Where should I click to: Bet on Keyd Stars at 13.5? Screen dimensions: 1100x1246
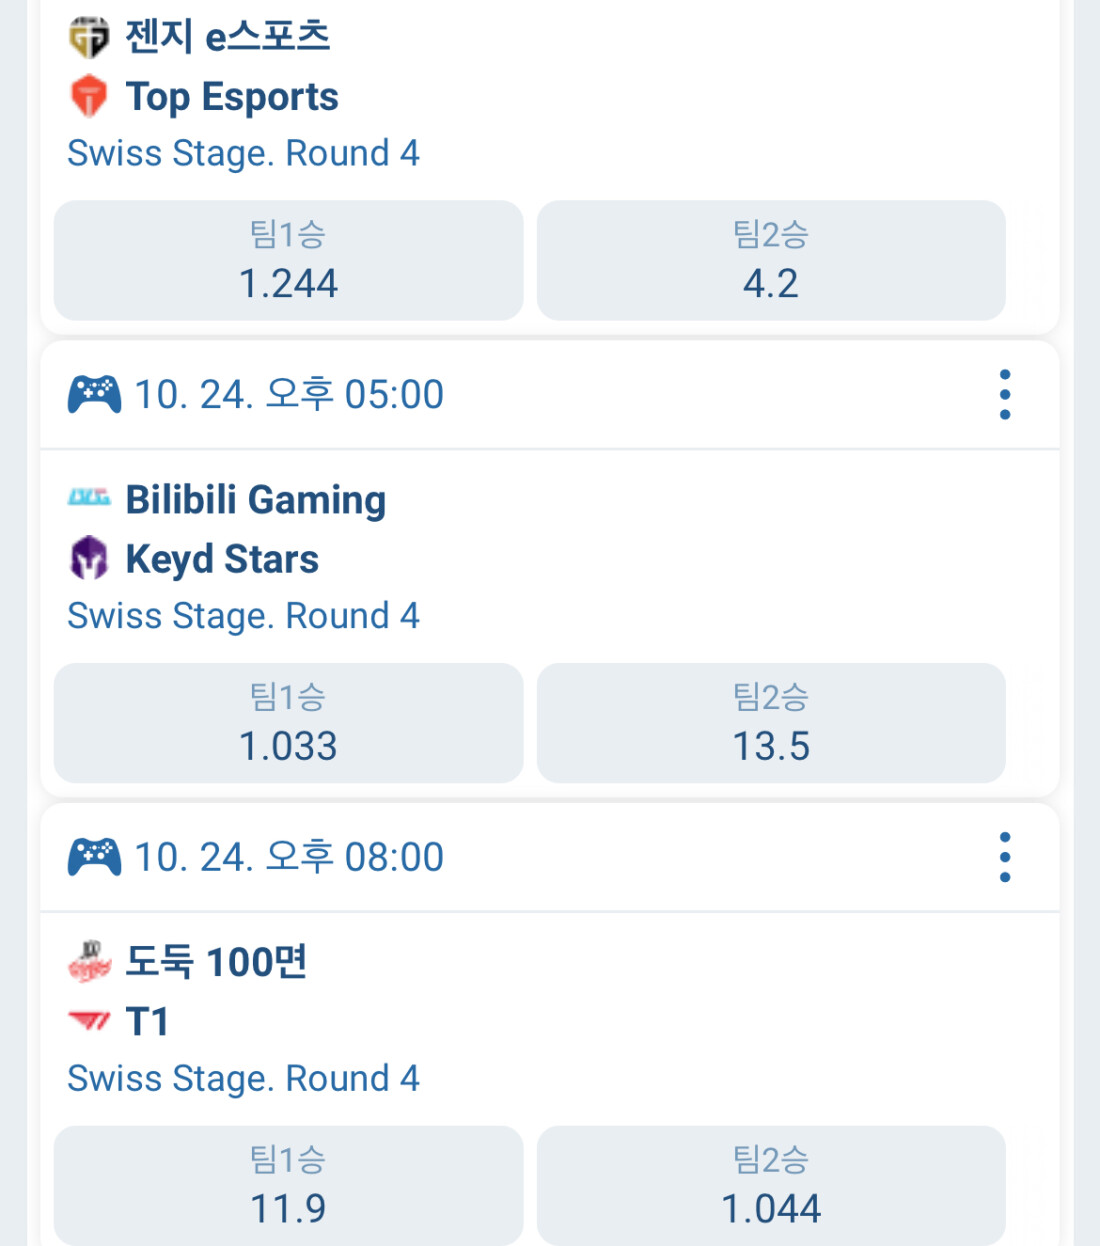tap(771, 723)
